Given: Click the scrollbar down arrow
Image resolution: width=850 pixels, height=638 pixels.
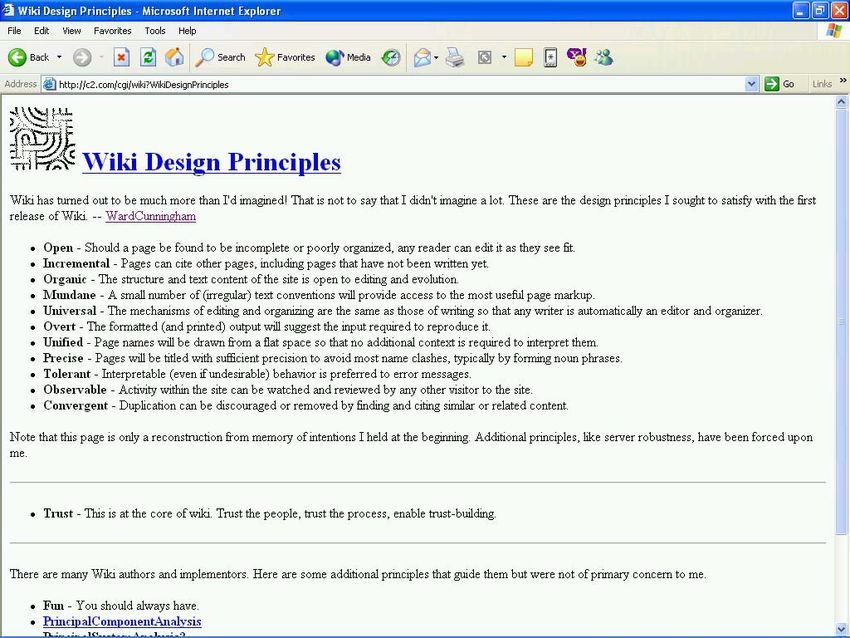Looking at the screenshot, I should [x=841, y=629].
